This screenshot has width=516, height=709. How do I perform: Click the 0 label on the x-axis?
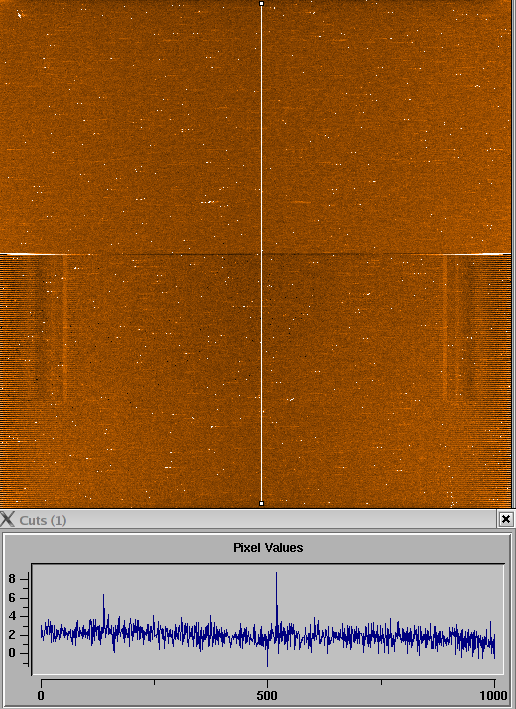point(41,695)
